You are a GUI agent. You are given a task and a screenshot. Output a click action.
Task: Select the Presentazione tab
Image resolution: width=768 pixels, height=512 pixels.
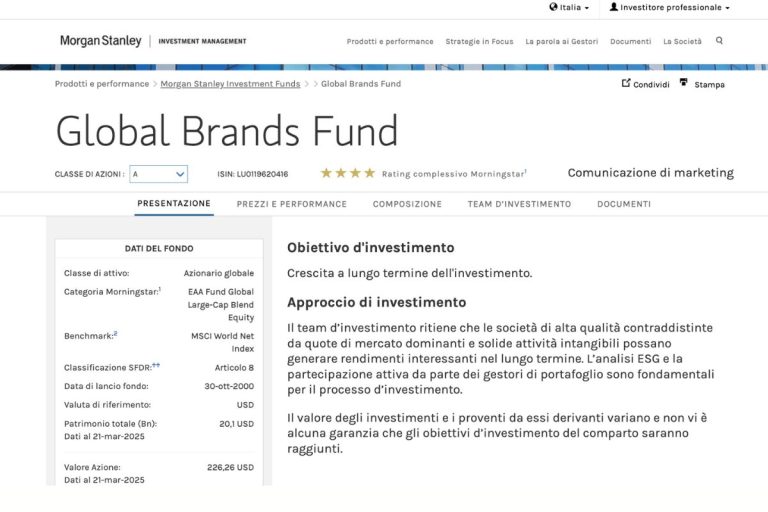pos(174,203)
